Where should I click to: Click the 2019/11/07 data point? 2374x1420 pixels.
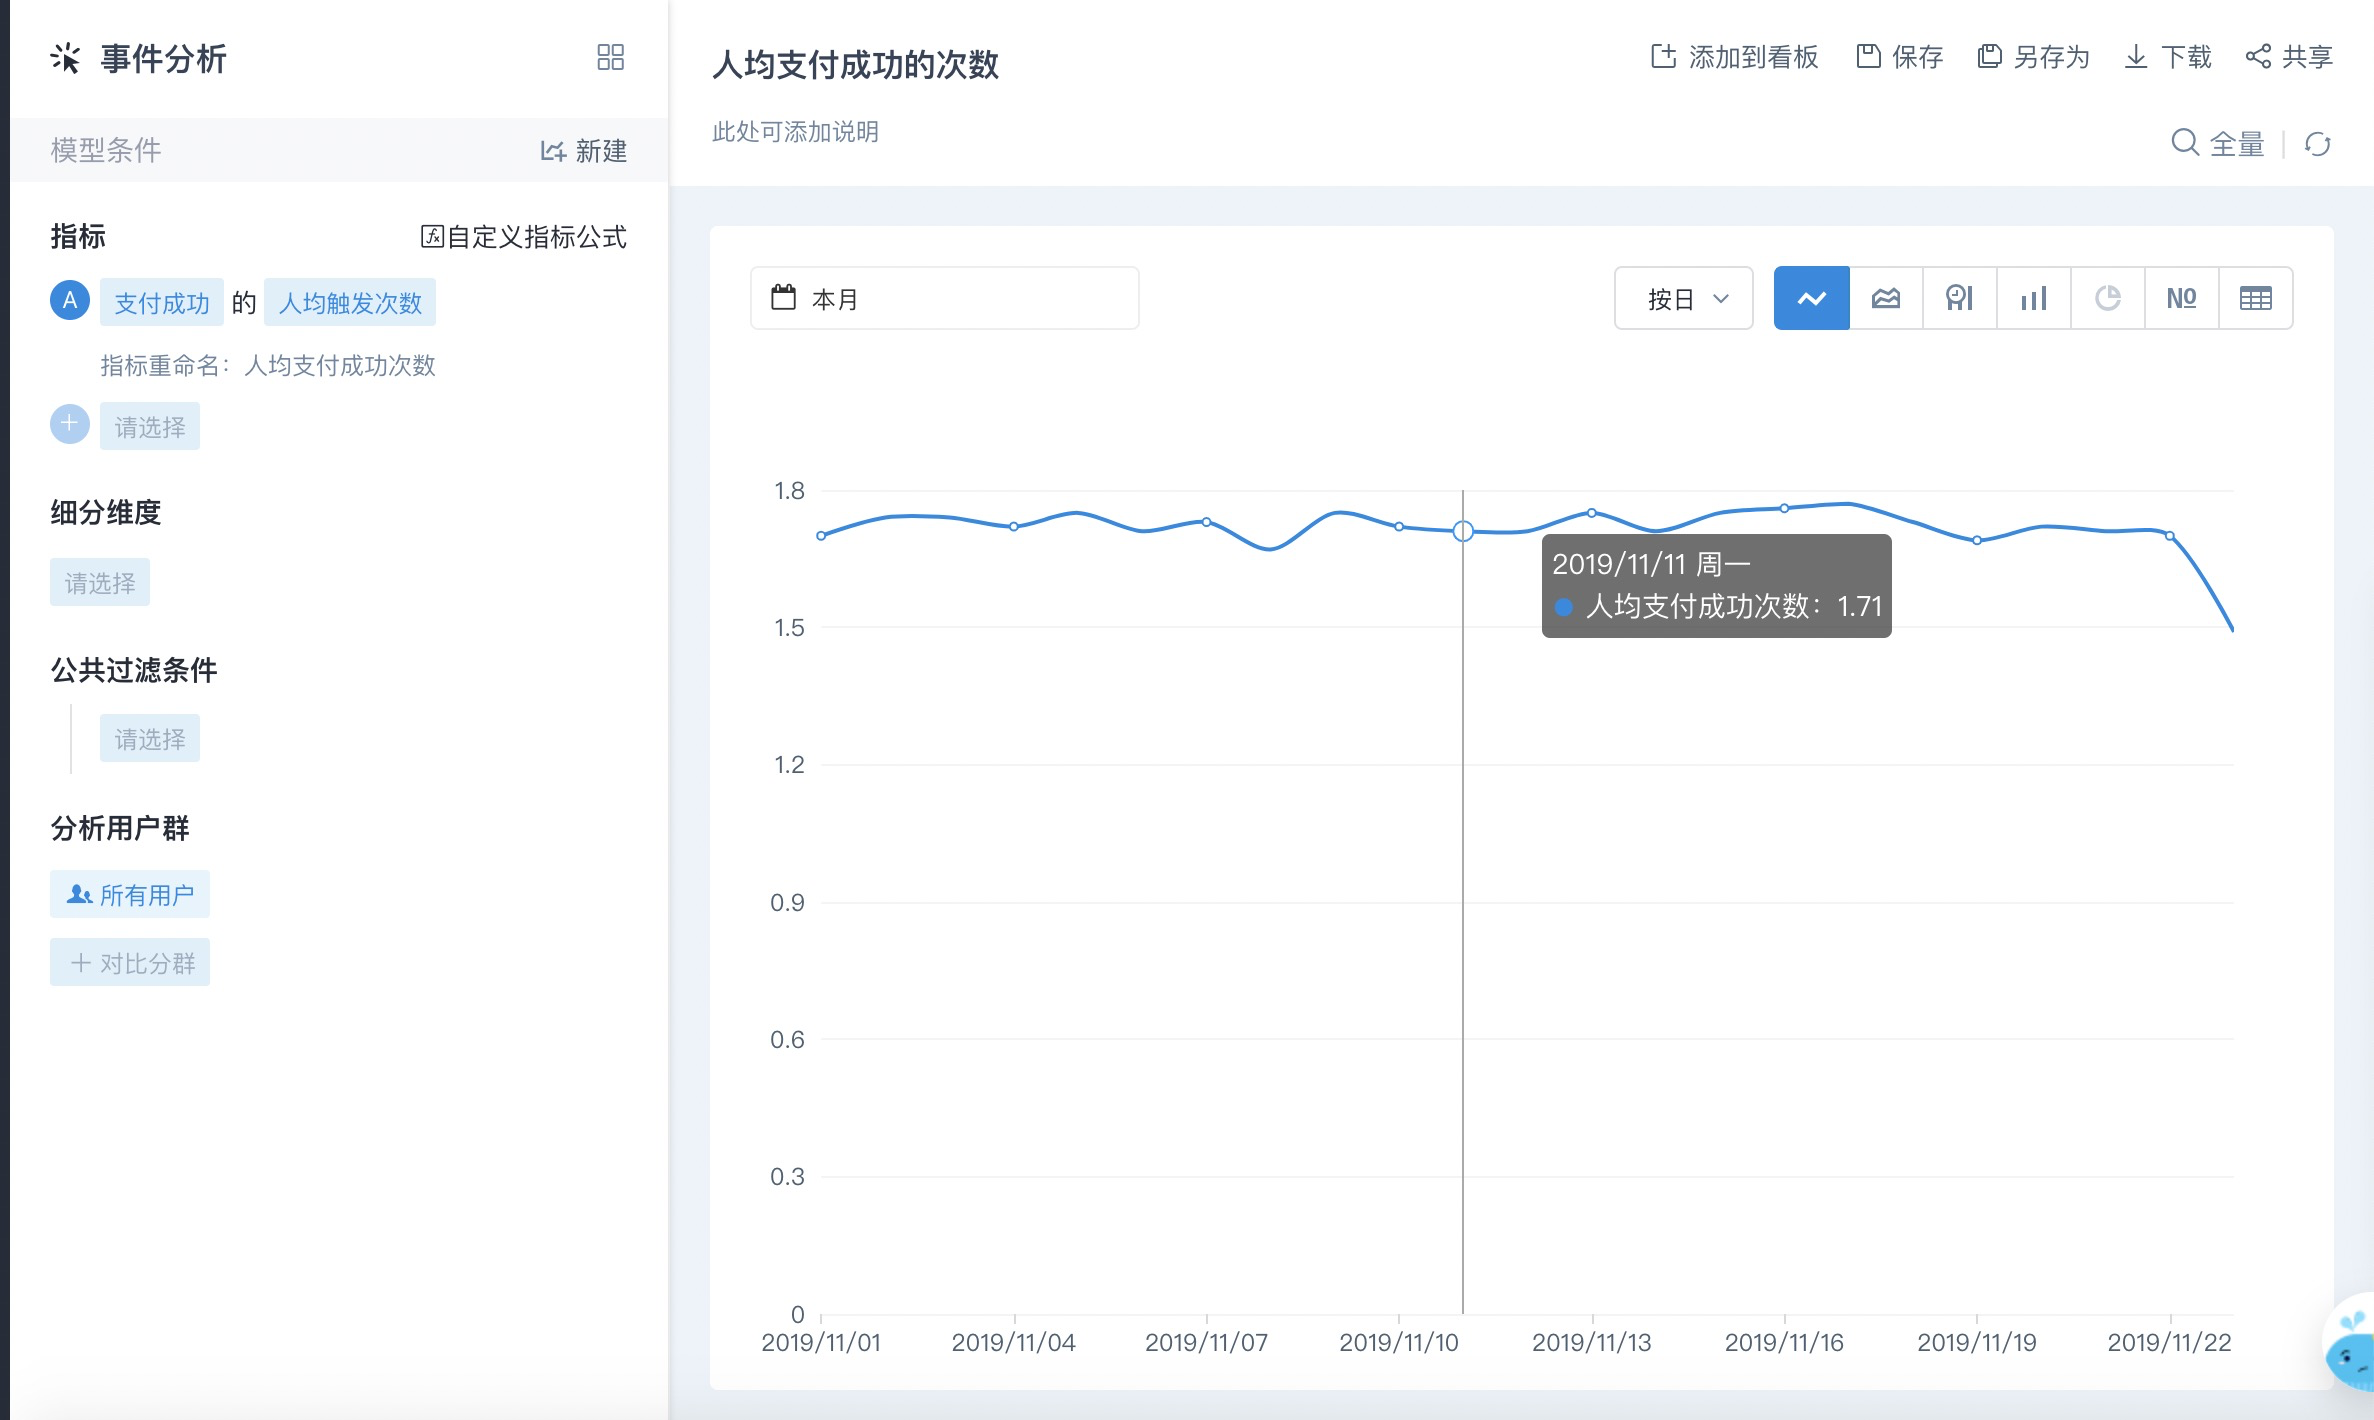coord(1207,522)
